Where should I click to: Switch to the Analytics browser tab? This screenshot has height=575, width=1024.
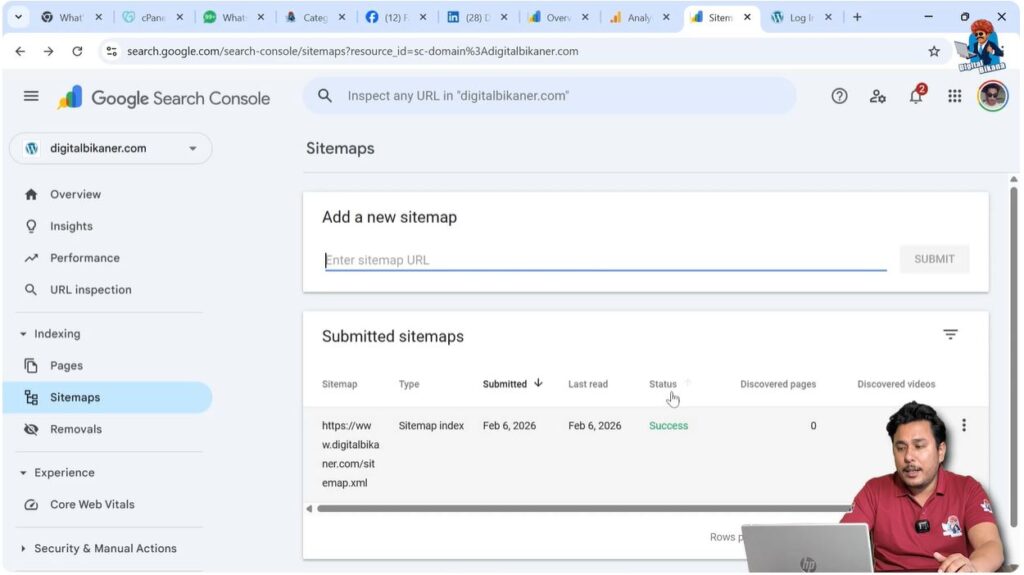(x=637, y=18)
